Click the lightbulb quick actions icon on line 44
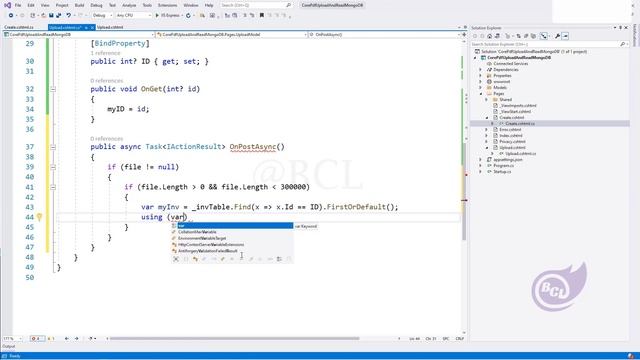 (39, 217)
